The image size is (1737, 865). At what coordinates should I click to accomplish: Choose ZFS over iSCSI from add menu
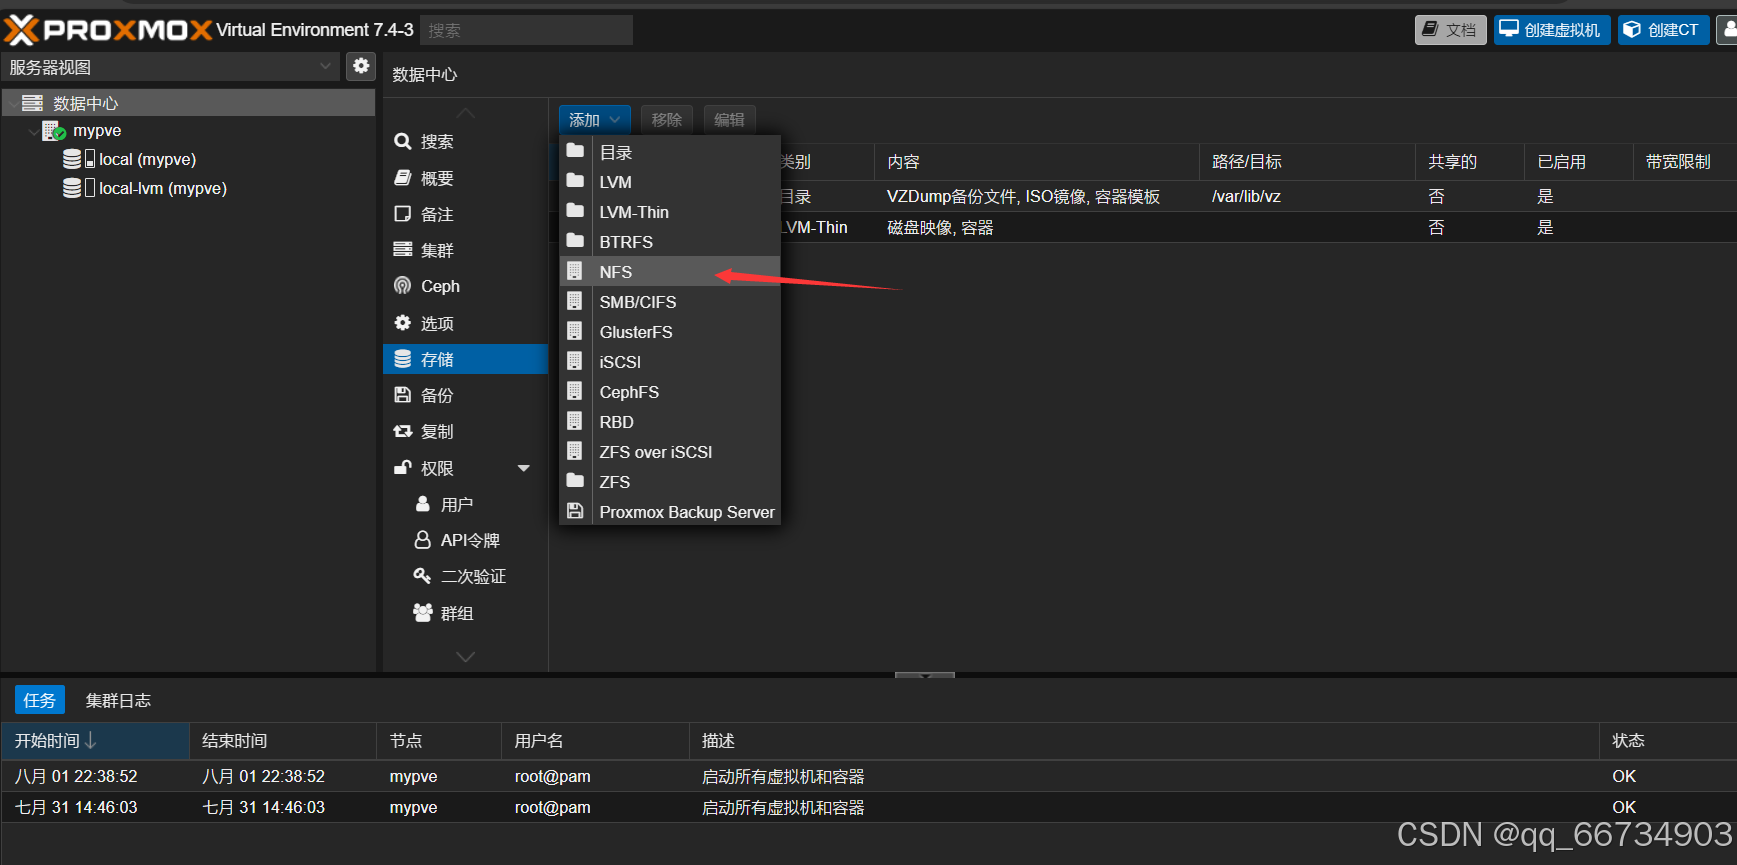click(x=670, y=452)
